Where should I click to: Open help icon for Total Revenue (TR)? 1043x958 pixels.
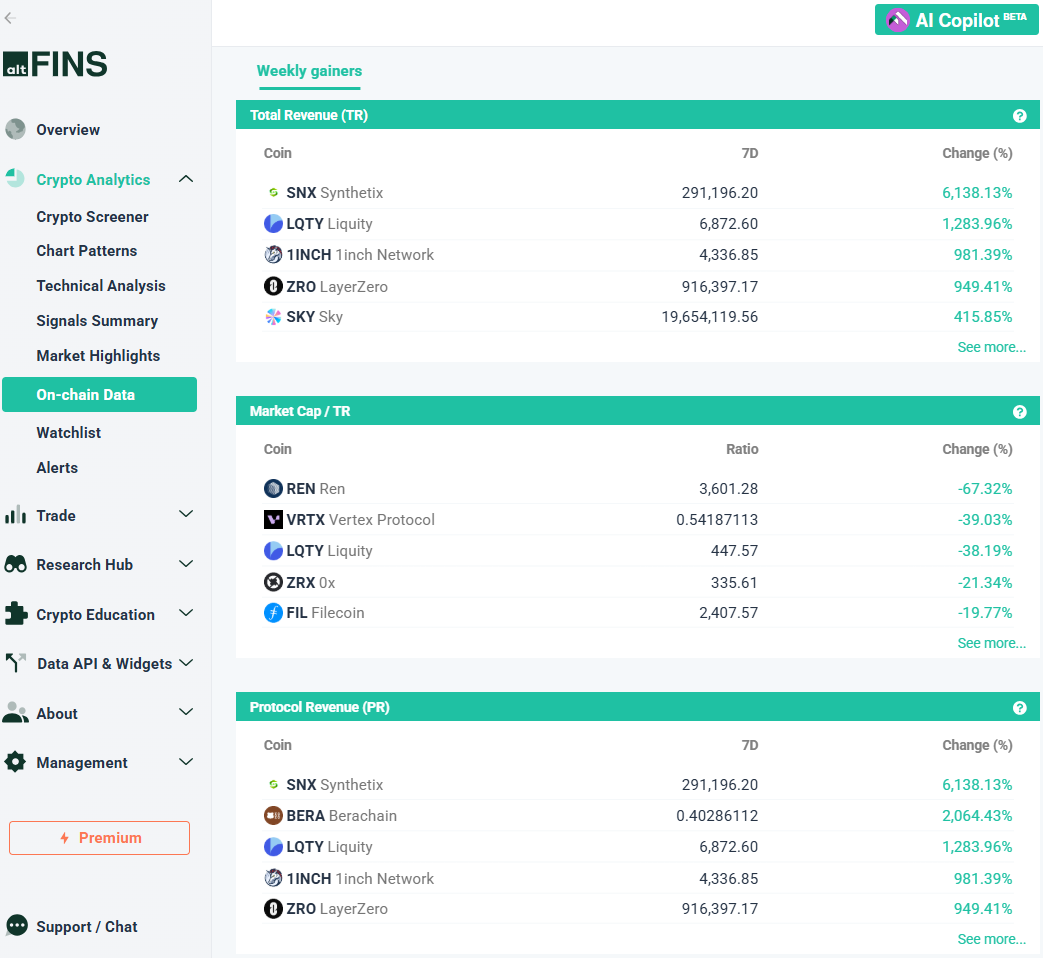coord(1019,116)
